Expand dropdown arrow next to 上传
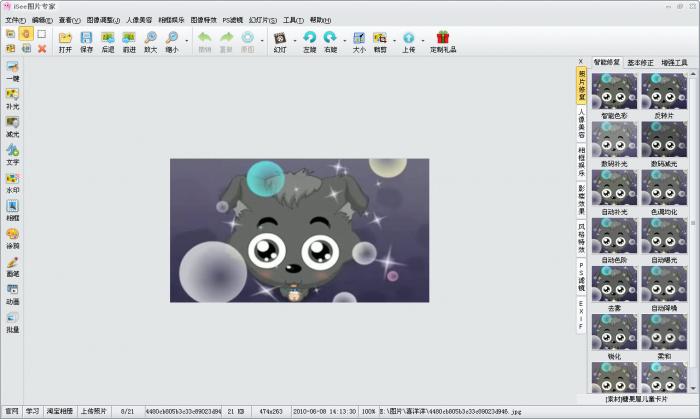Viewport: 700px width, 419px height. click(x=423, y=41)
